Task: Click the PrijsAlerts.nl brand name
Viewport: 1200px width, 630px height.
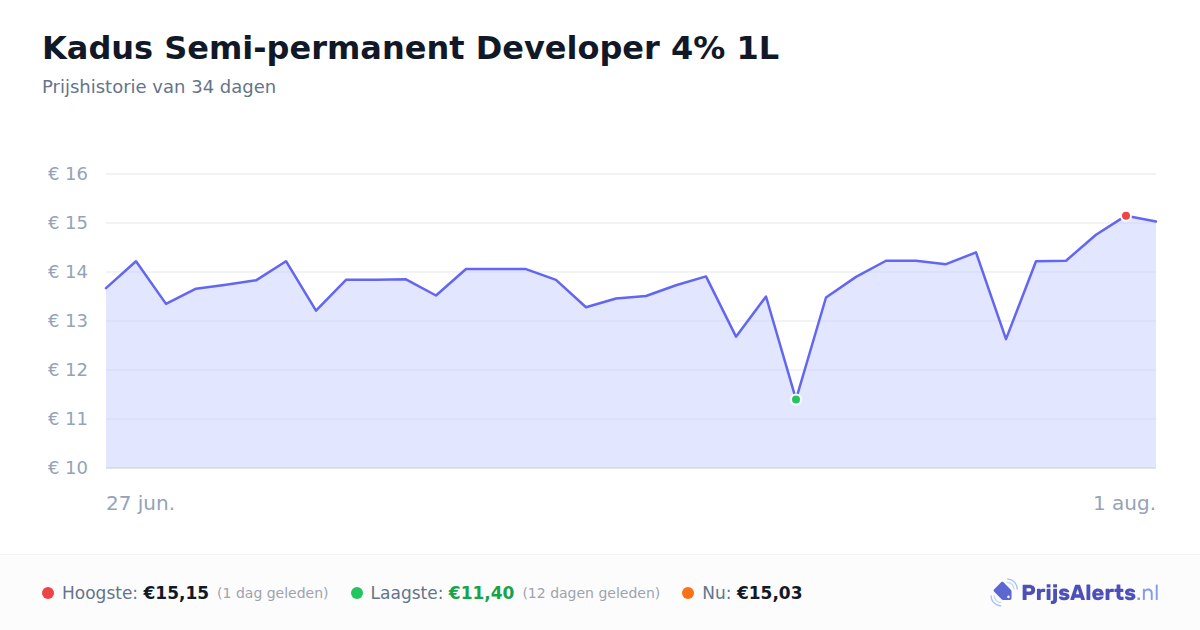Action: tap(1090, 593)
